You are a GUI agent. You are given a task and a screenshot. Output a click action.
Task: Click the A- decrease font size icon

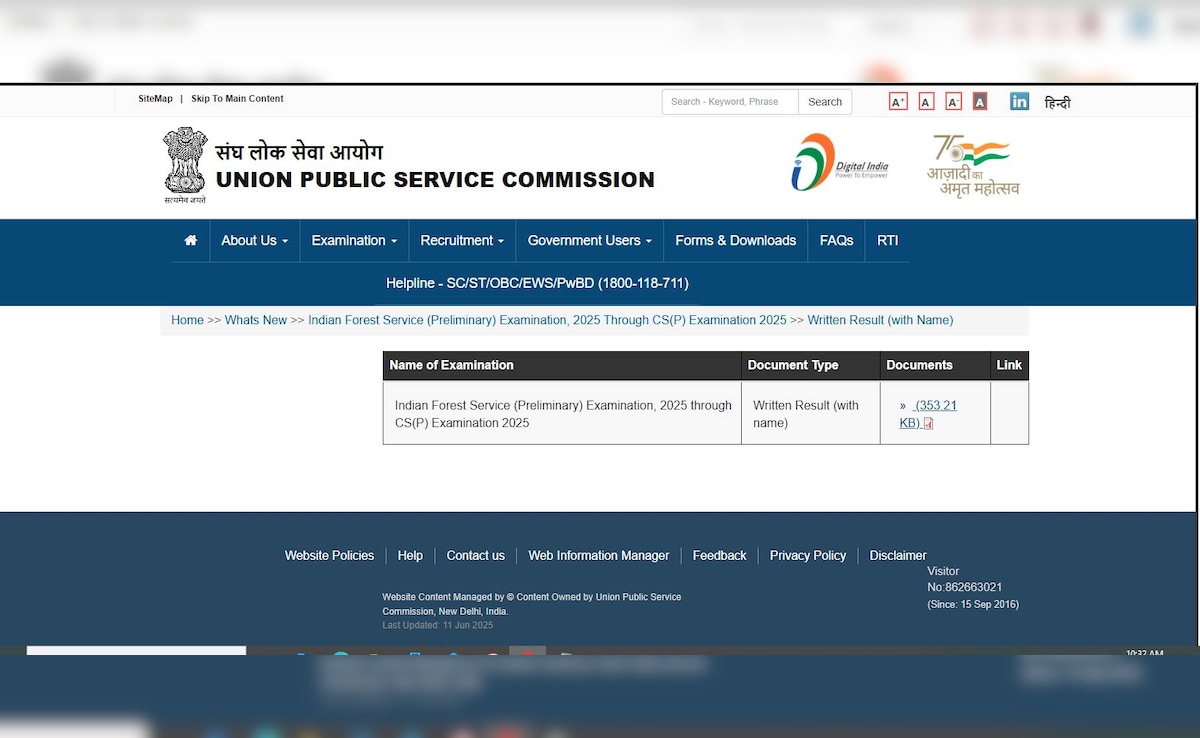click(953, 102)
